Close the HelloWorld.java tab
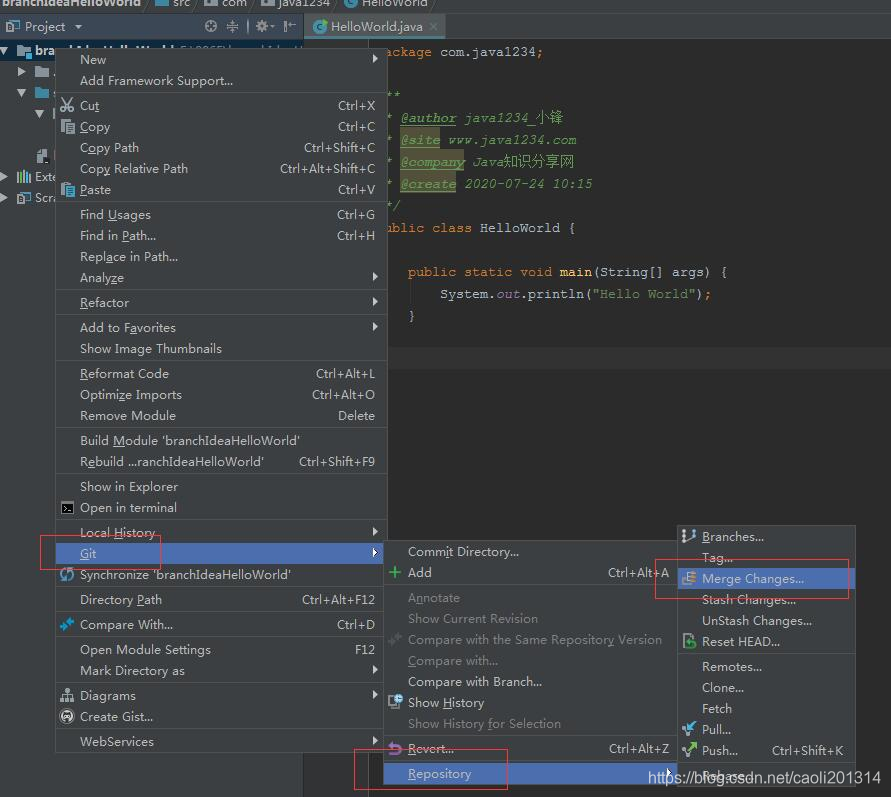Screen dimensions: 891x797 pyautogui.click(x=434, y=27)
